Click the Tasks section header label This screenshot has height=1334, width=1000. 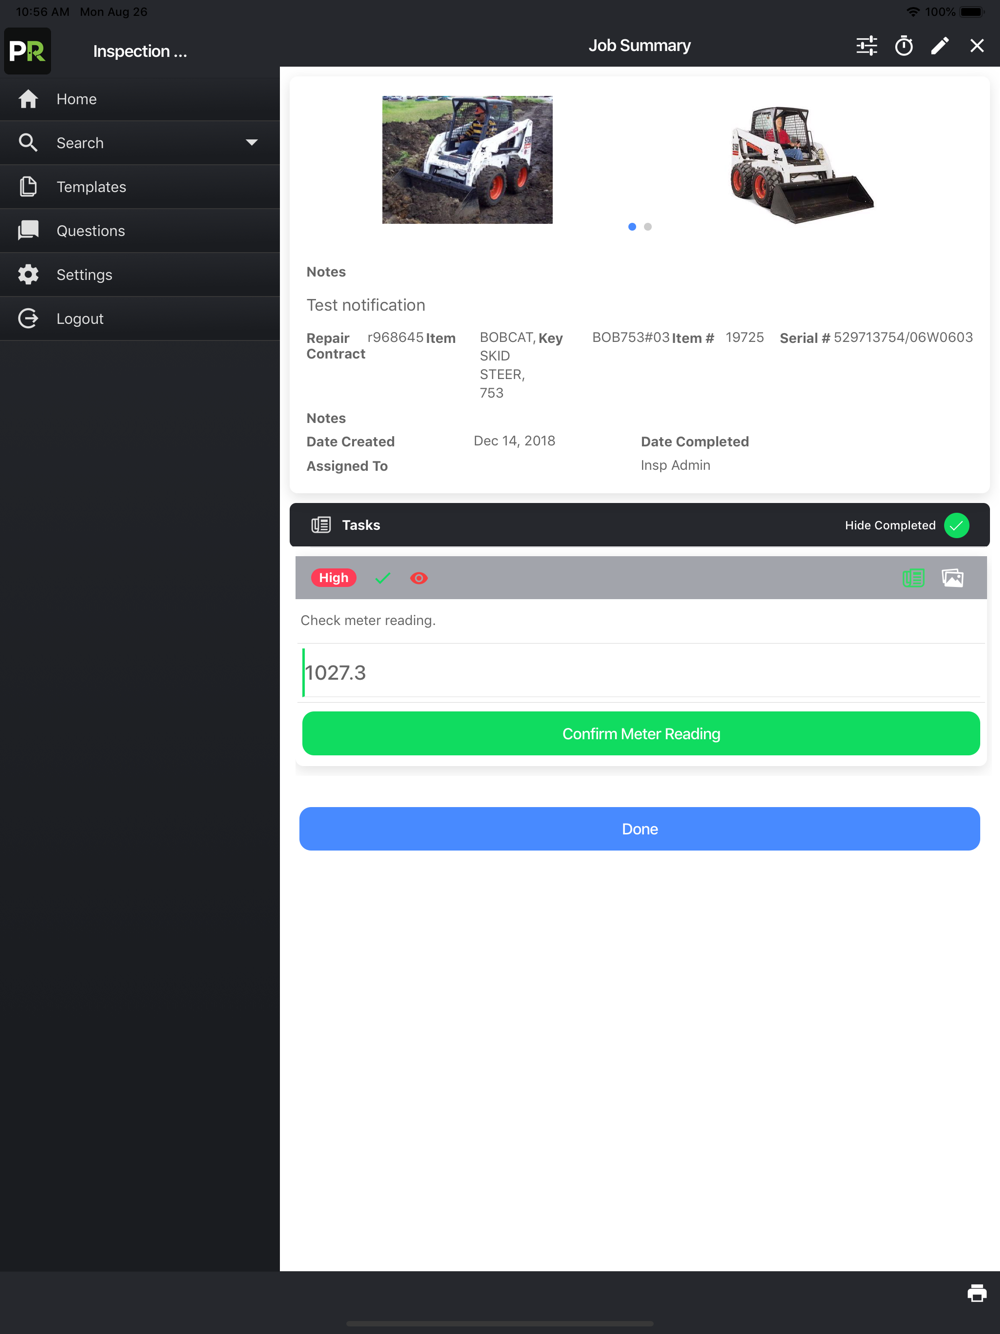(x=361, y=525)
